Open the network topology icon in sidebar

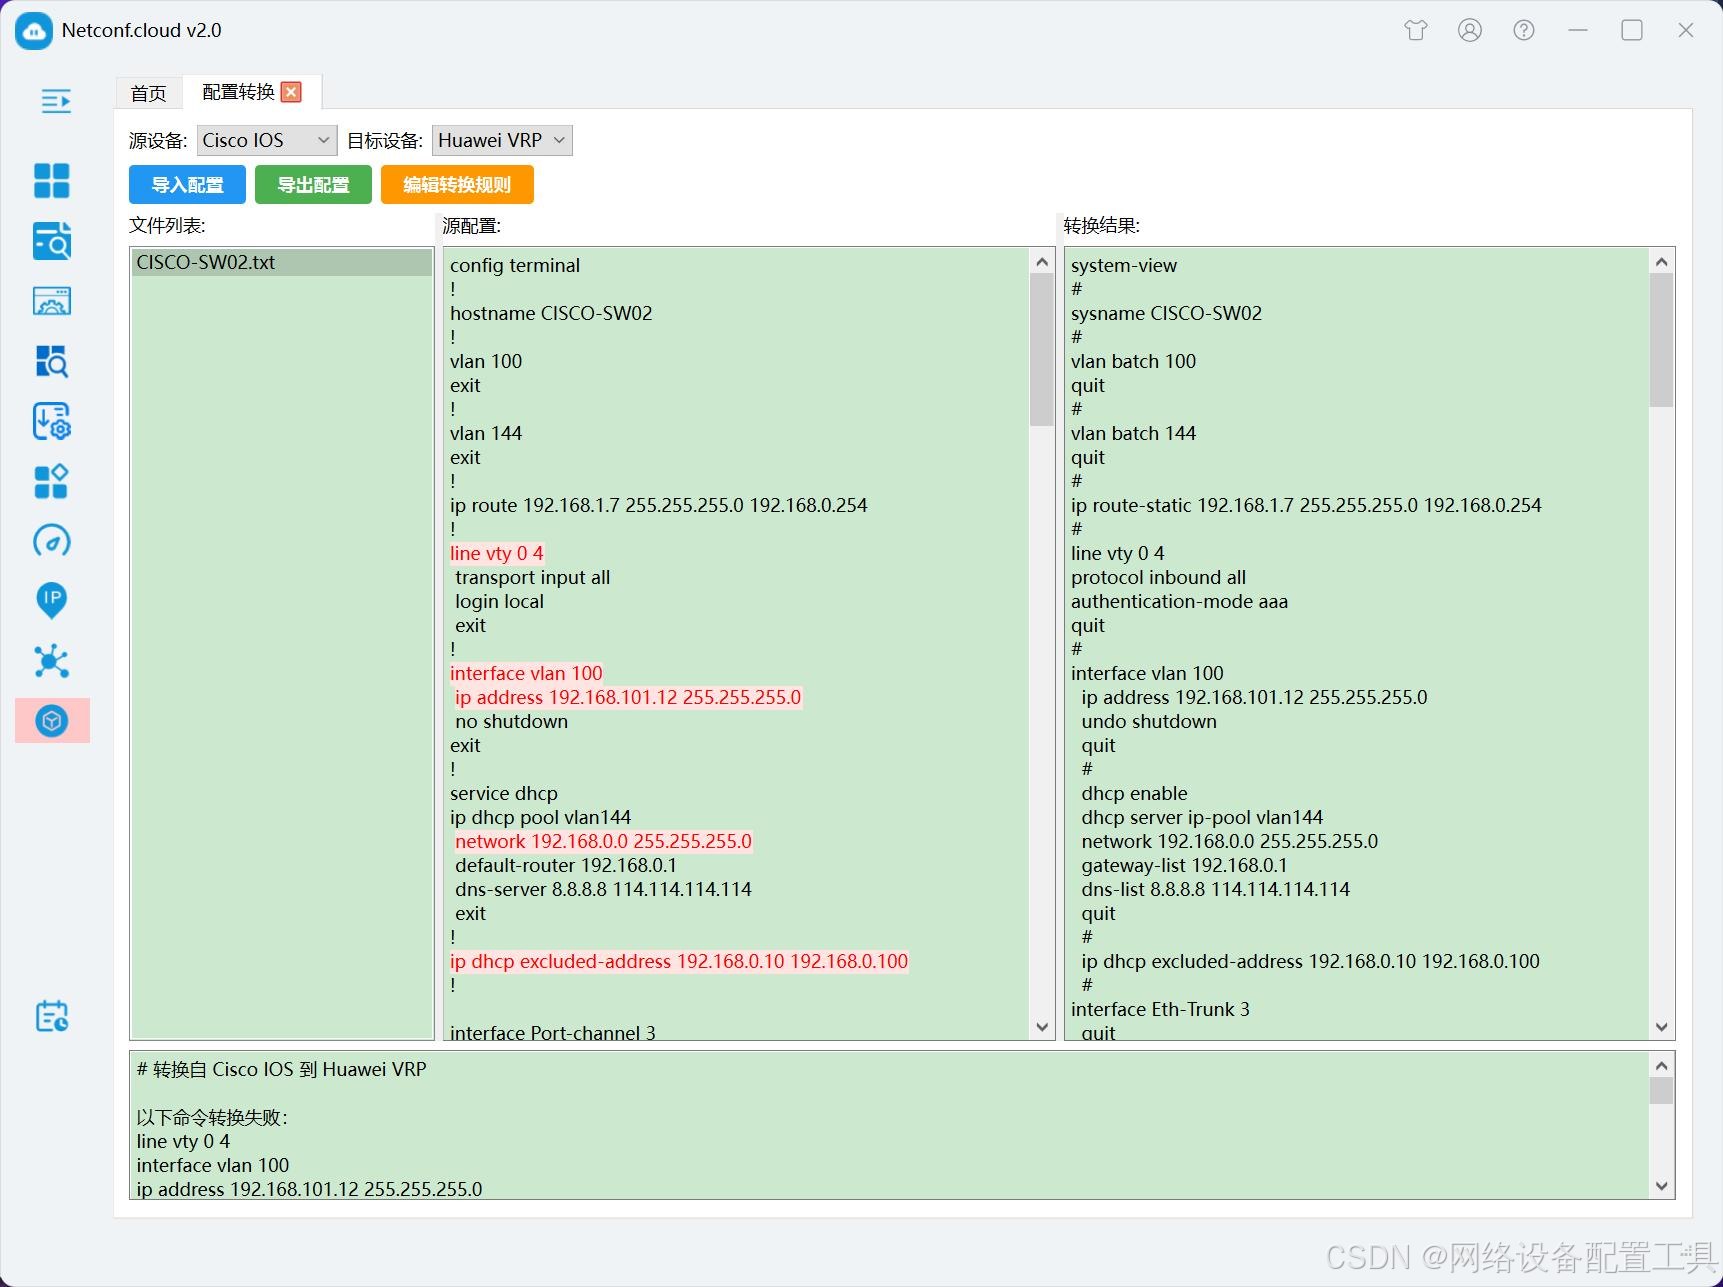[x=52, y=661]
